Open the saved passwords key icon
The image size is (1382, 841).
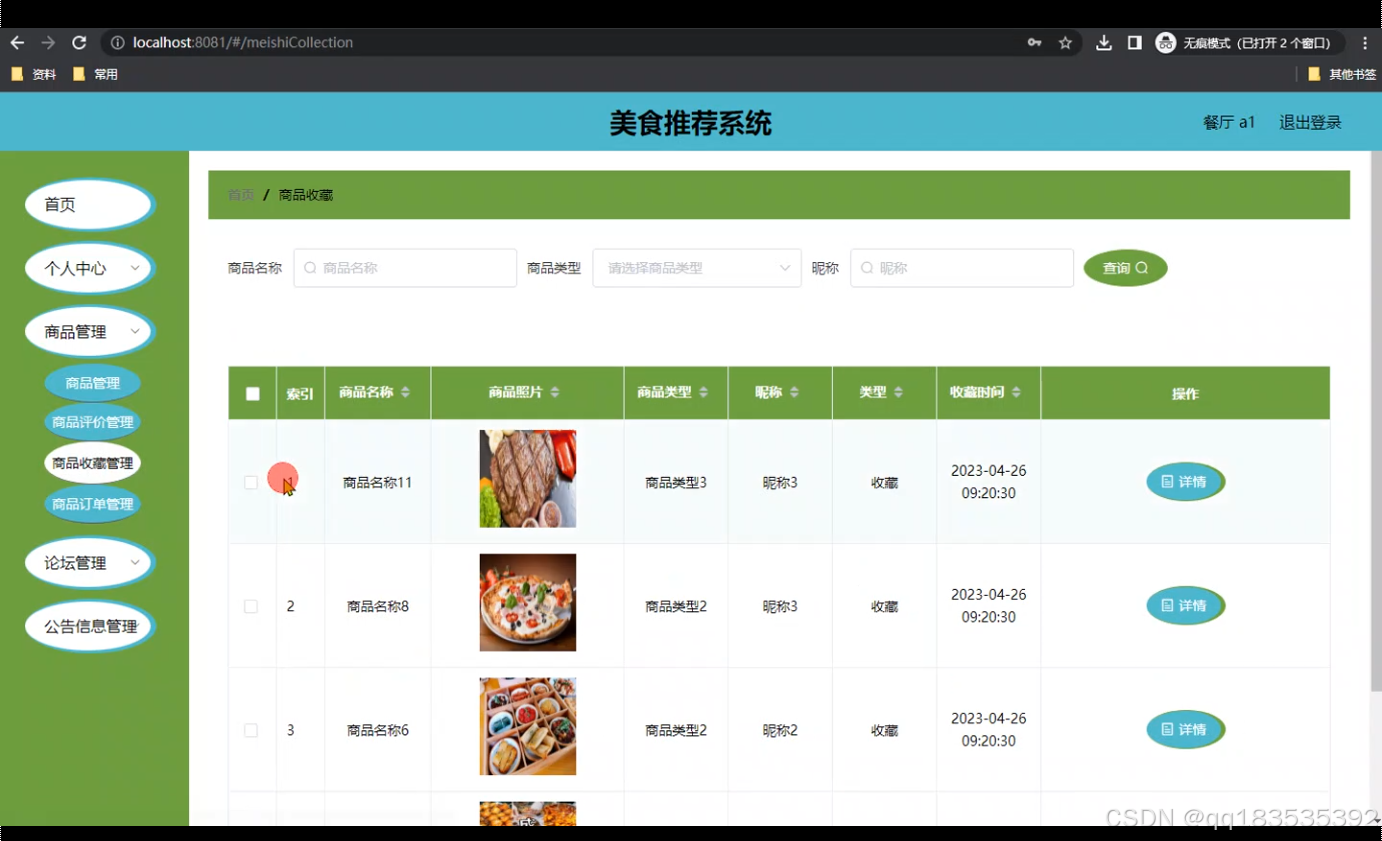click(x=1034, y=43)
